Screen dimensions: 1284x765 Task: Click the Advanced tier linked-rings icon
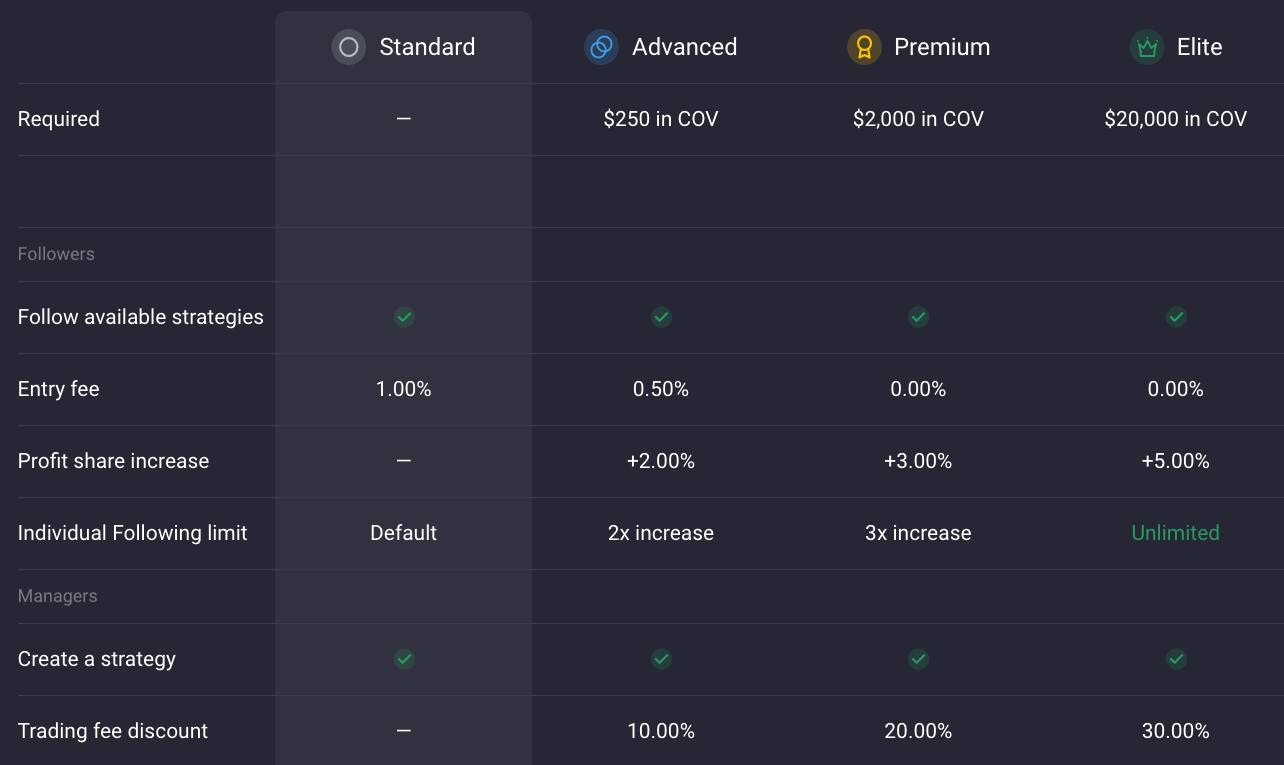click(x=601, y=47)
